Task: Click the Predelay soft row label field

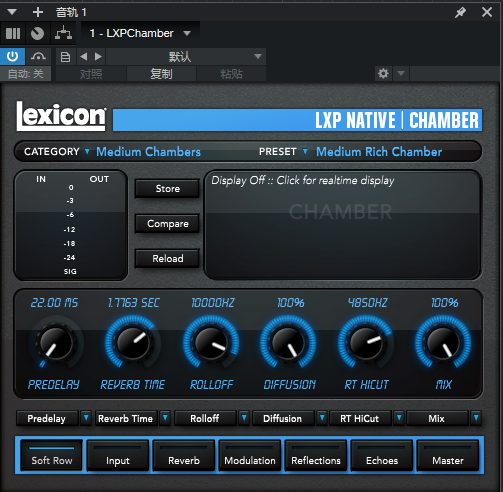Action: click(x=47, y=418)
